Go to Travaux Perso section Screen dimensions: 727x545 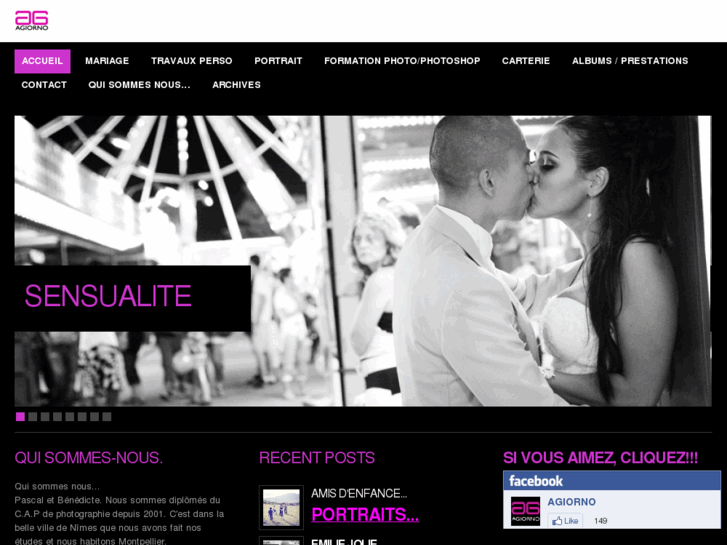(191, 61)
